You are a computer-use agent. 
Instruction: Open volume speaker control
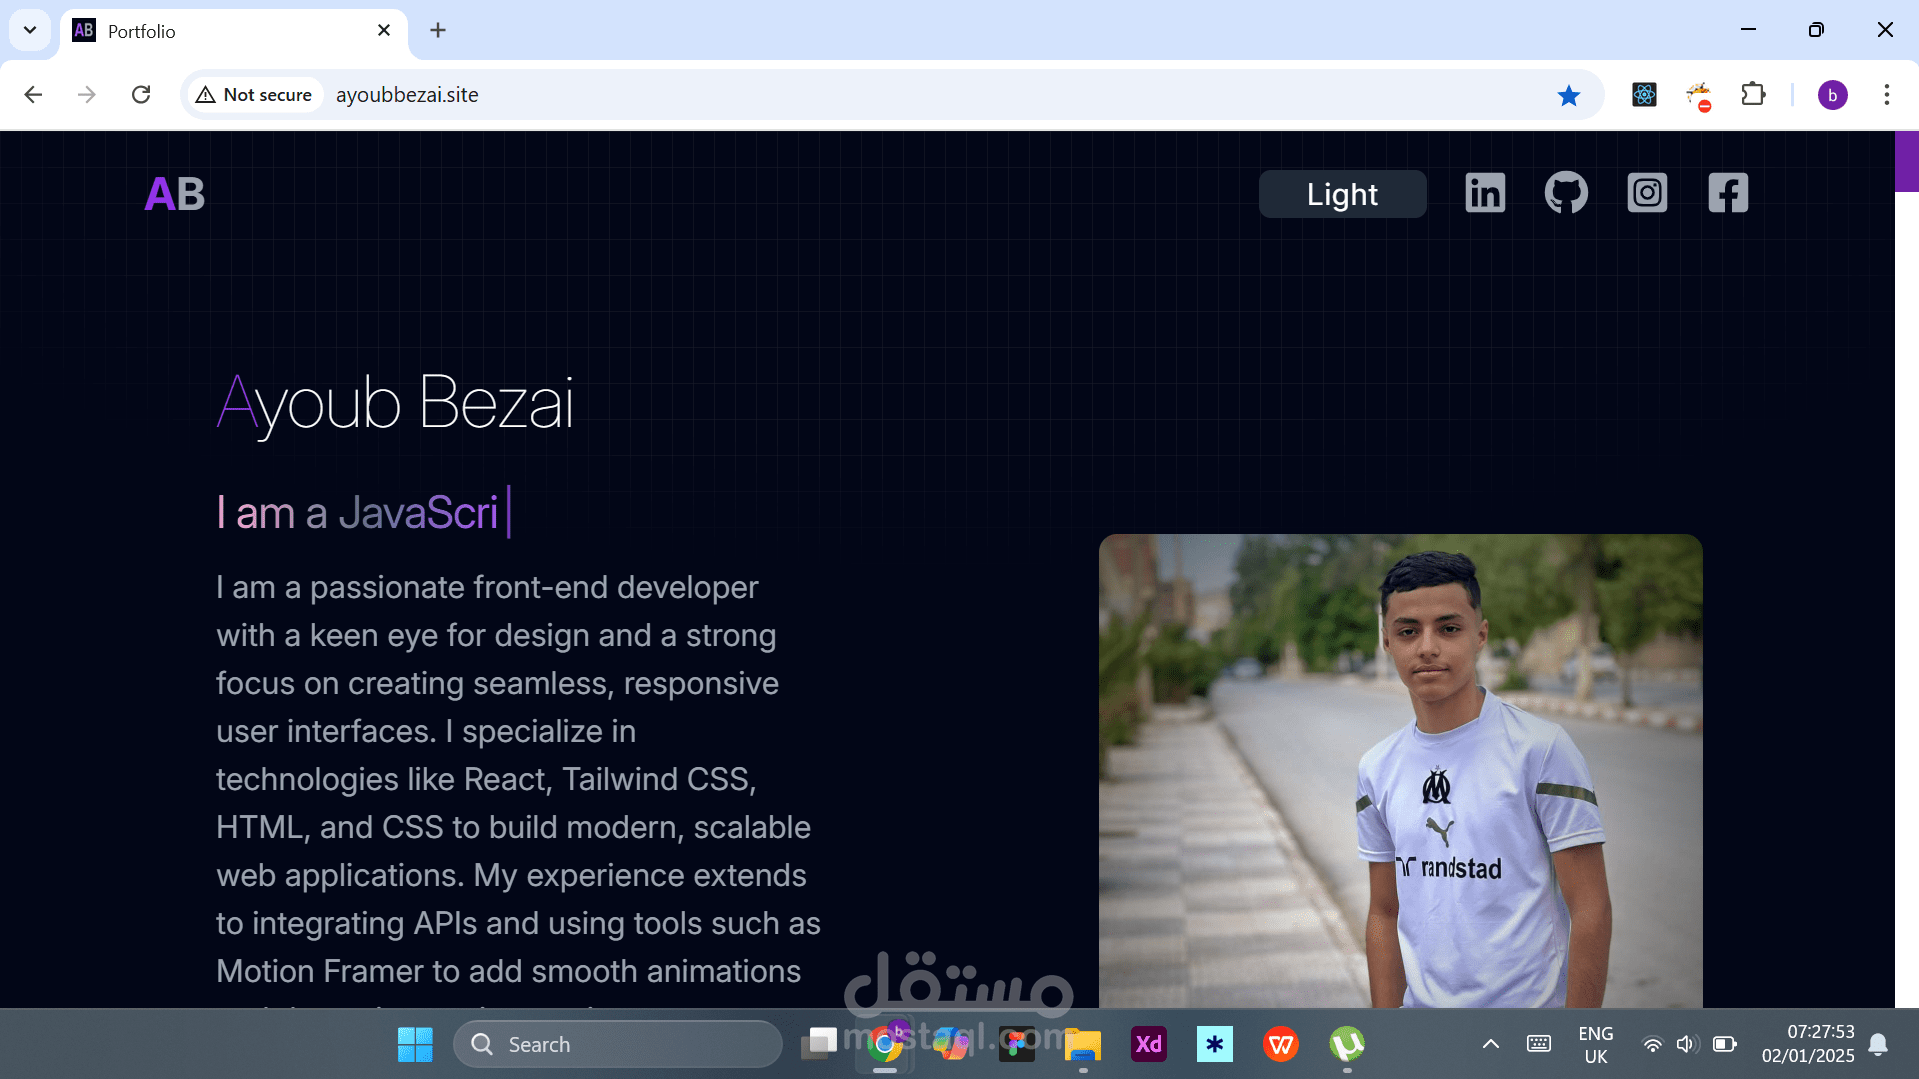pos(1687,1045)
